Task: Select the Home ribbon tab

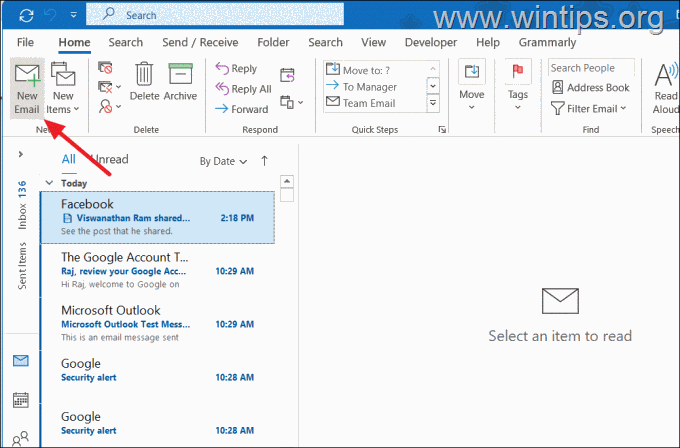Action: 75,43
